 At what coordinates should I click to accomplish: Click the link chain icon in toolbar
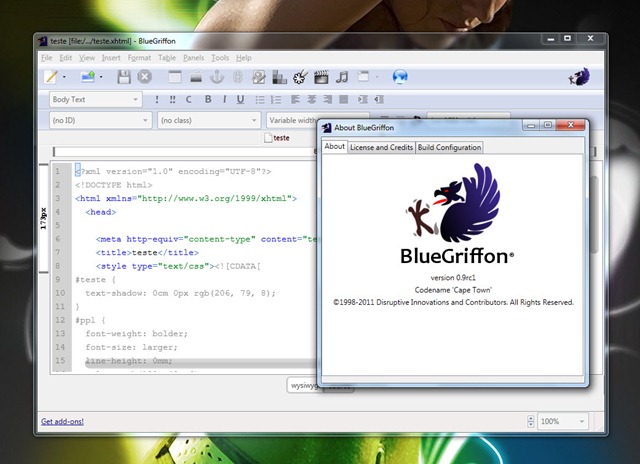238,77
